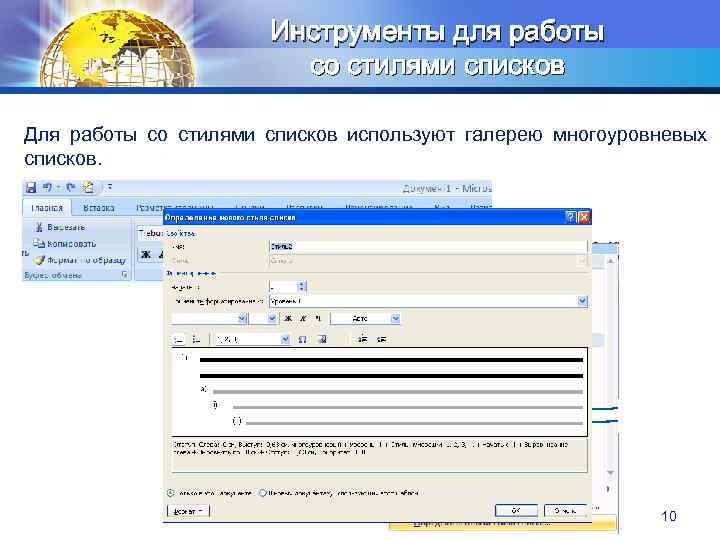Click the Undo arrow icon in Word title bar
Screen dimensions: 720x540
[x=47, y=187]
